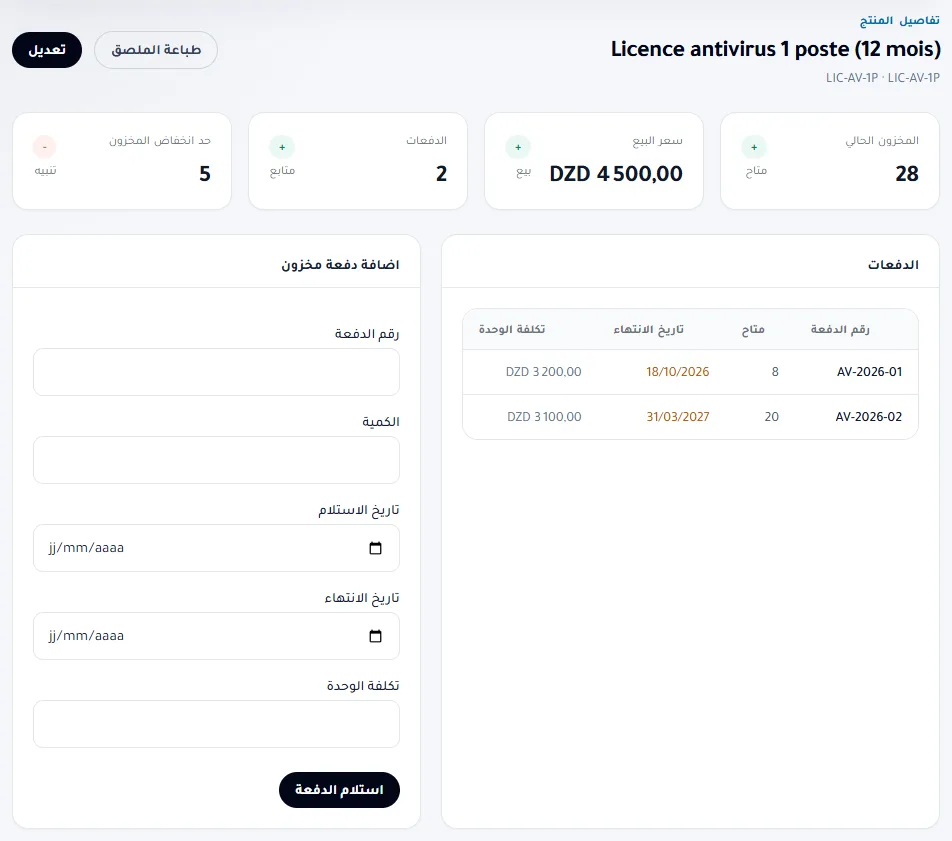This screenshot has width=952, height=841.
Task: Click the تكلفة الوحدة column header
Action: (x=512, y=329)
